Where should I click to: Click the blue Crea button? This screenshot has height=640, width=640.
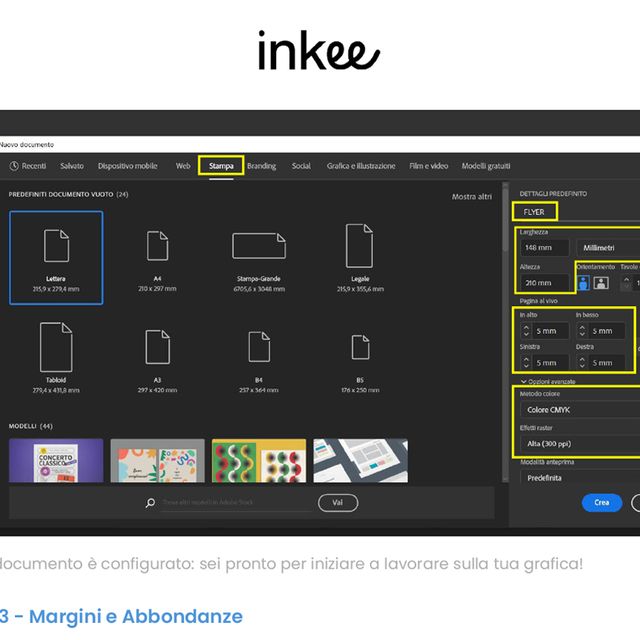pos(602,502)
